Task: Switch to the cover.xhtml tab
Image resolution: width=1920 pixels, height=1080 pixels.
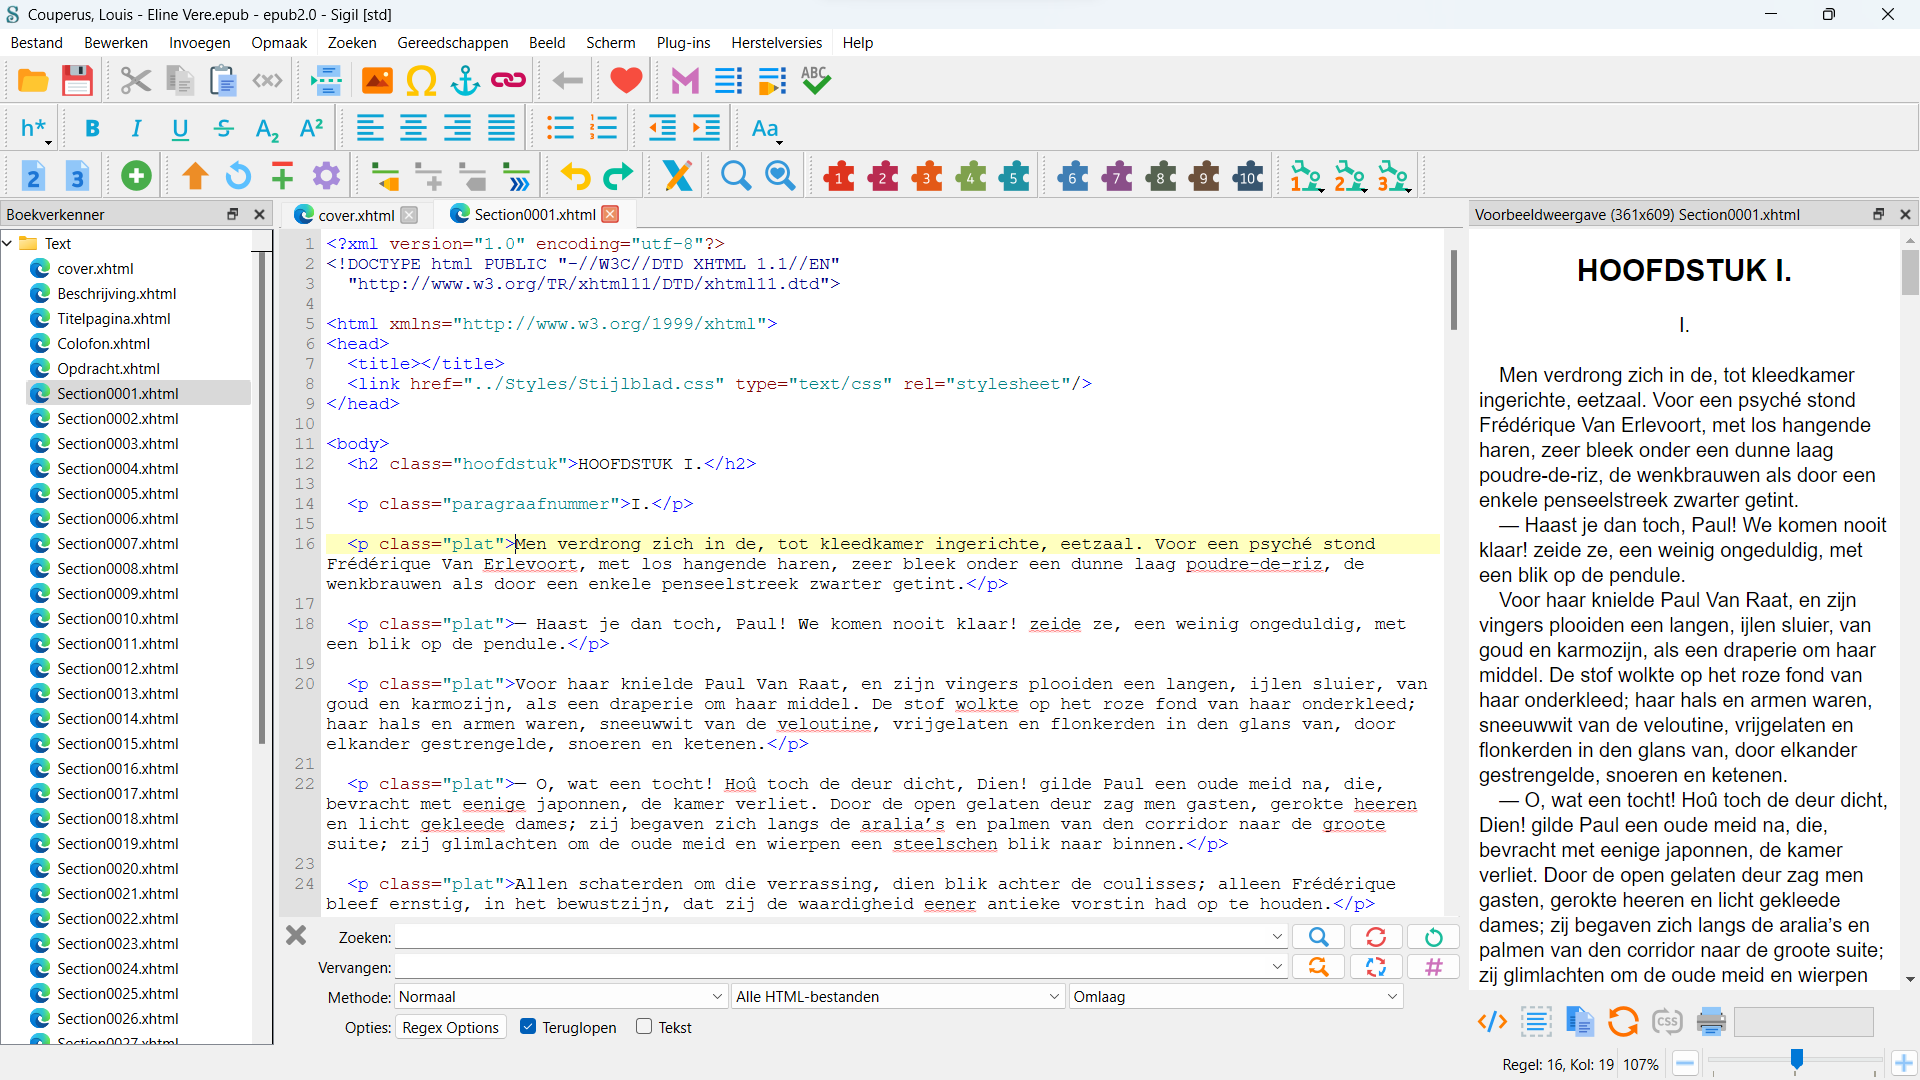Action: click(x=356, y=215)
